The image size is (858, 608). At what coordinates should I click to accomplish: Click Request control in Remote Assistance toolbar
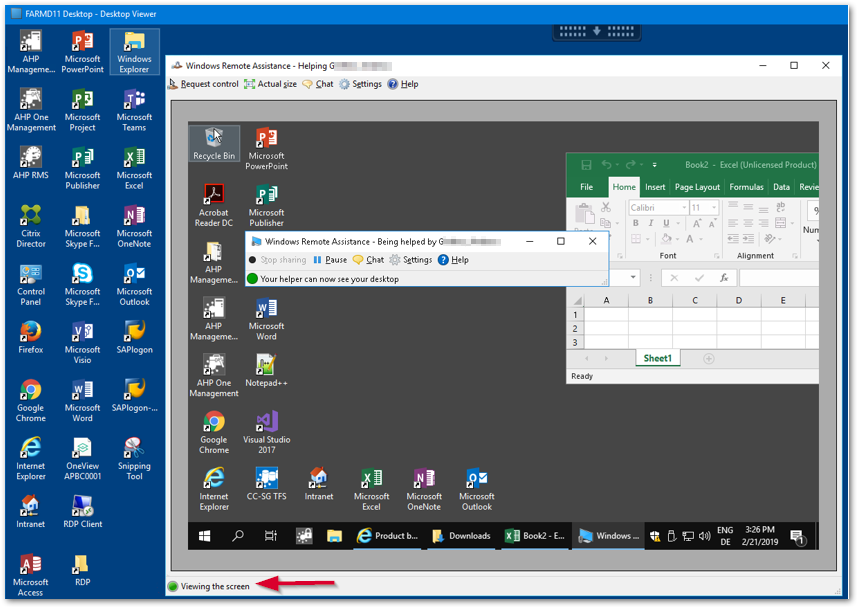[204, 84]
